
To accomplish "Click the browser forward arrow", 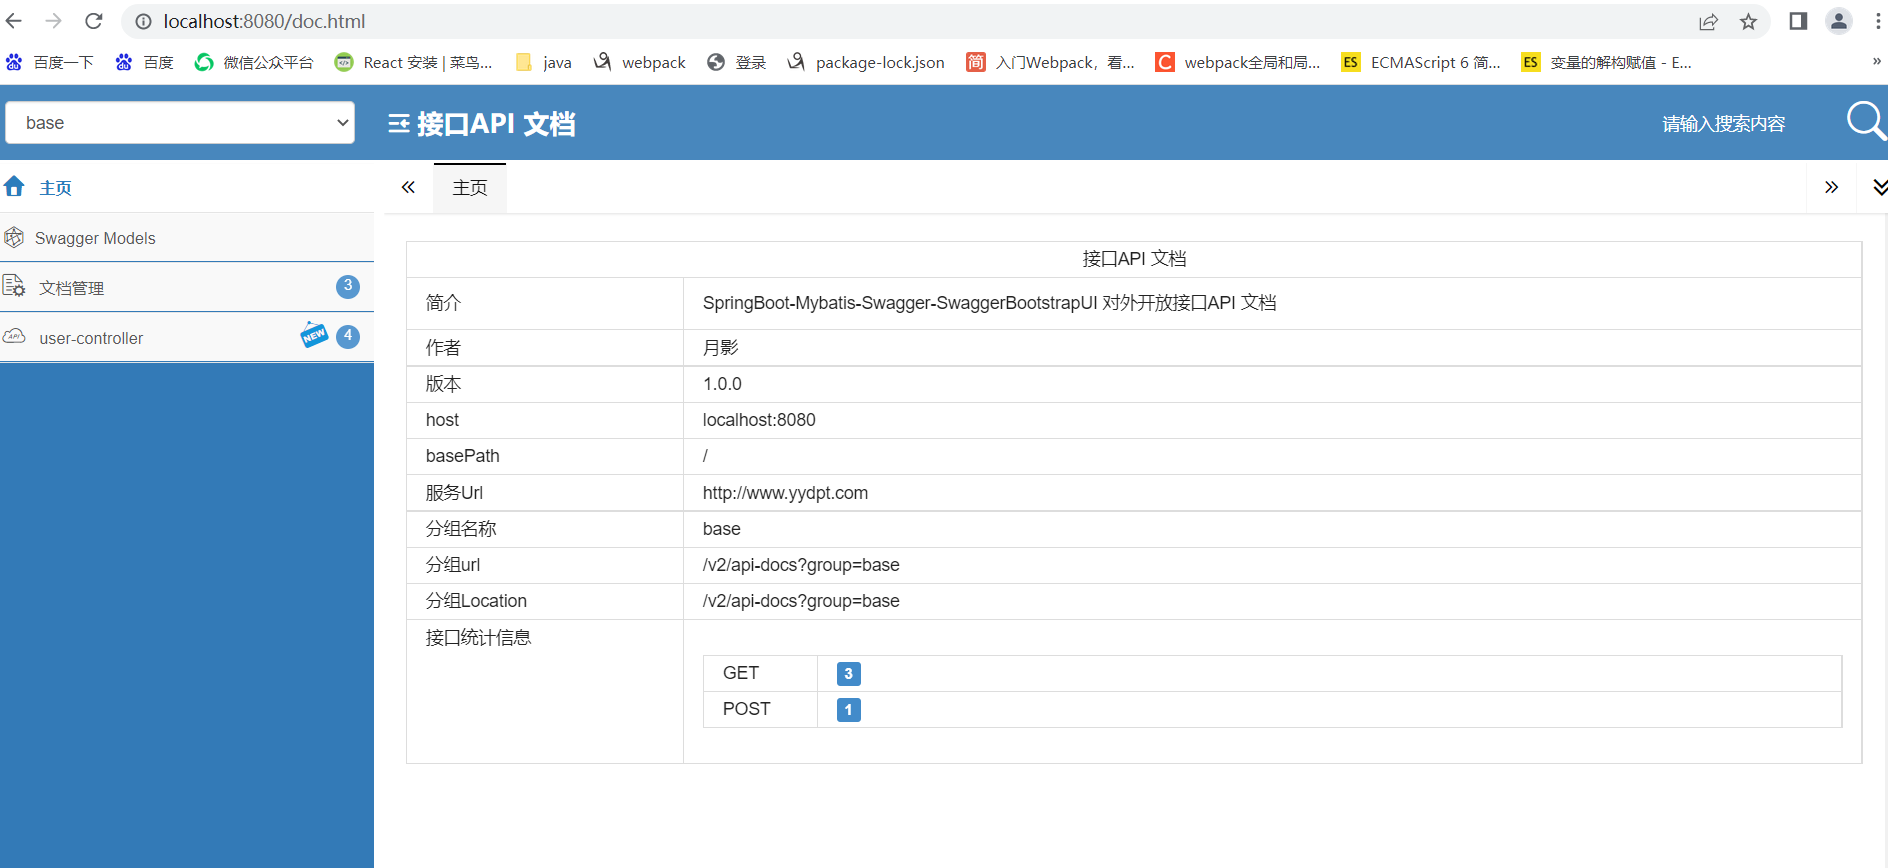I will click(54, 21).
